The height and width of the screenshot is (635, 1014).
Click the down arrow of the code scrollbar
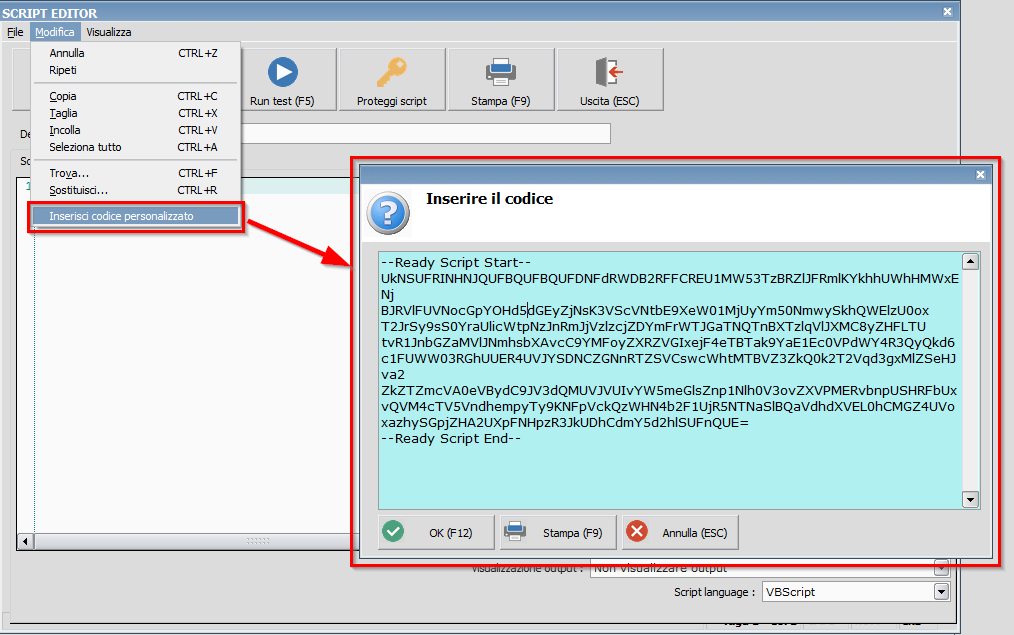coord(970,499)
